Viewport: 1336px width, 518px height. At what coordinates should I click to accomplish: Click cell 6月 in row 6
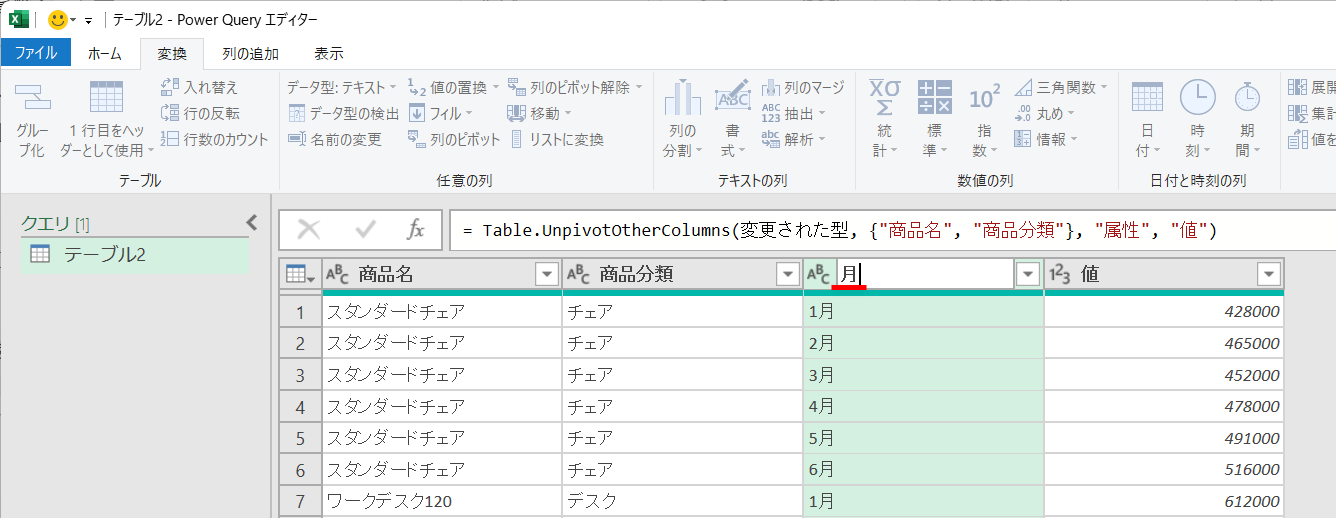923,470
